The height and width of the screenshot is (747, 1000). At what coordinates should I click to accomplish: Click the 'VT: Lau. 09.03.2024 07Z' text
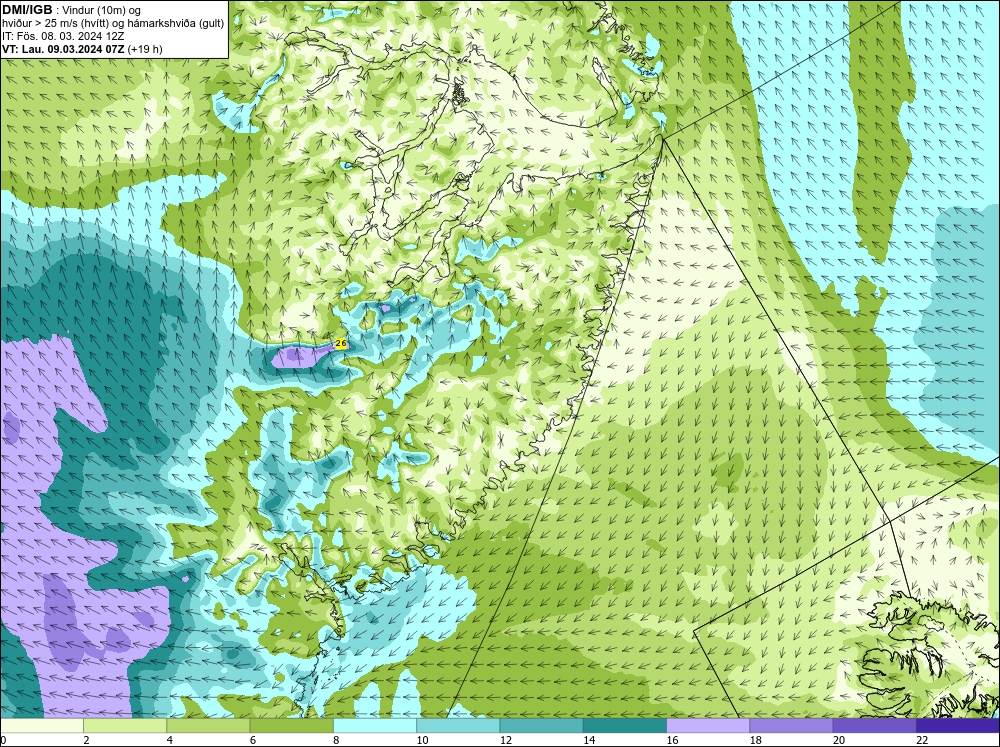click(64, 49)
